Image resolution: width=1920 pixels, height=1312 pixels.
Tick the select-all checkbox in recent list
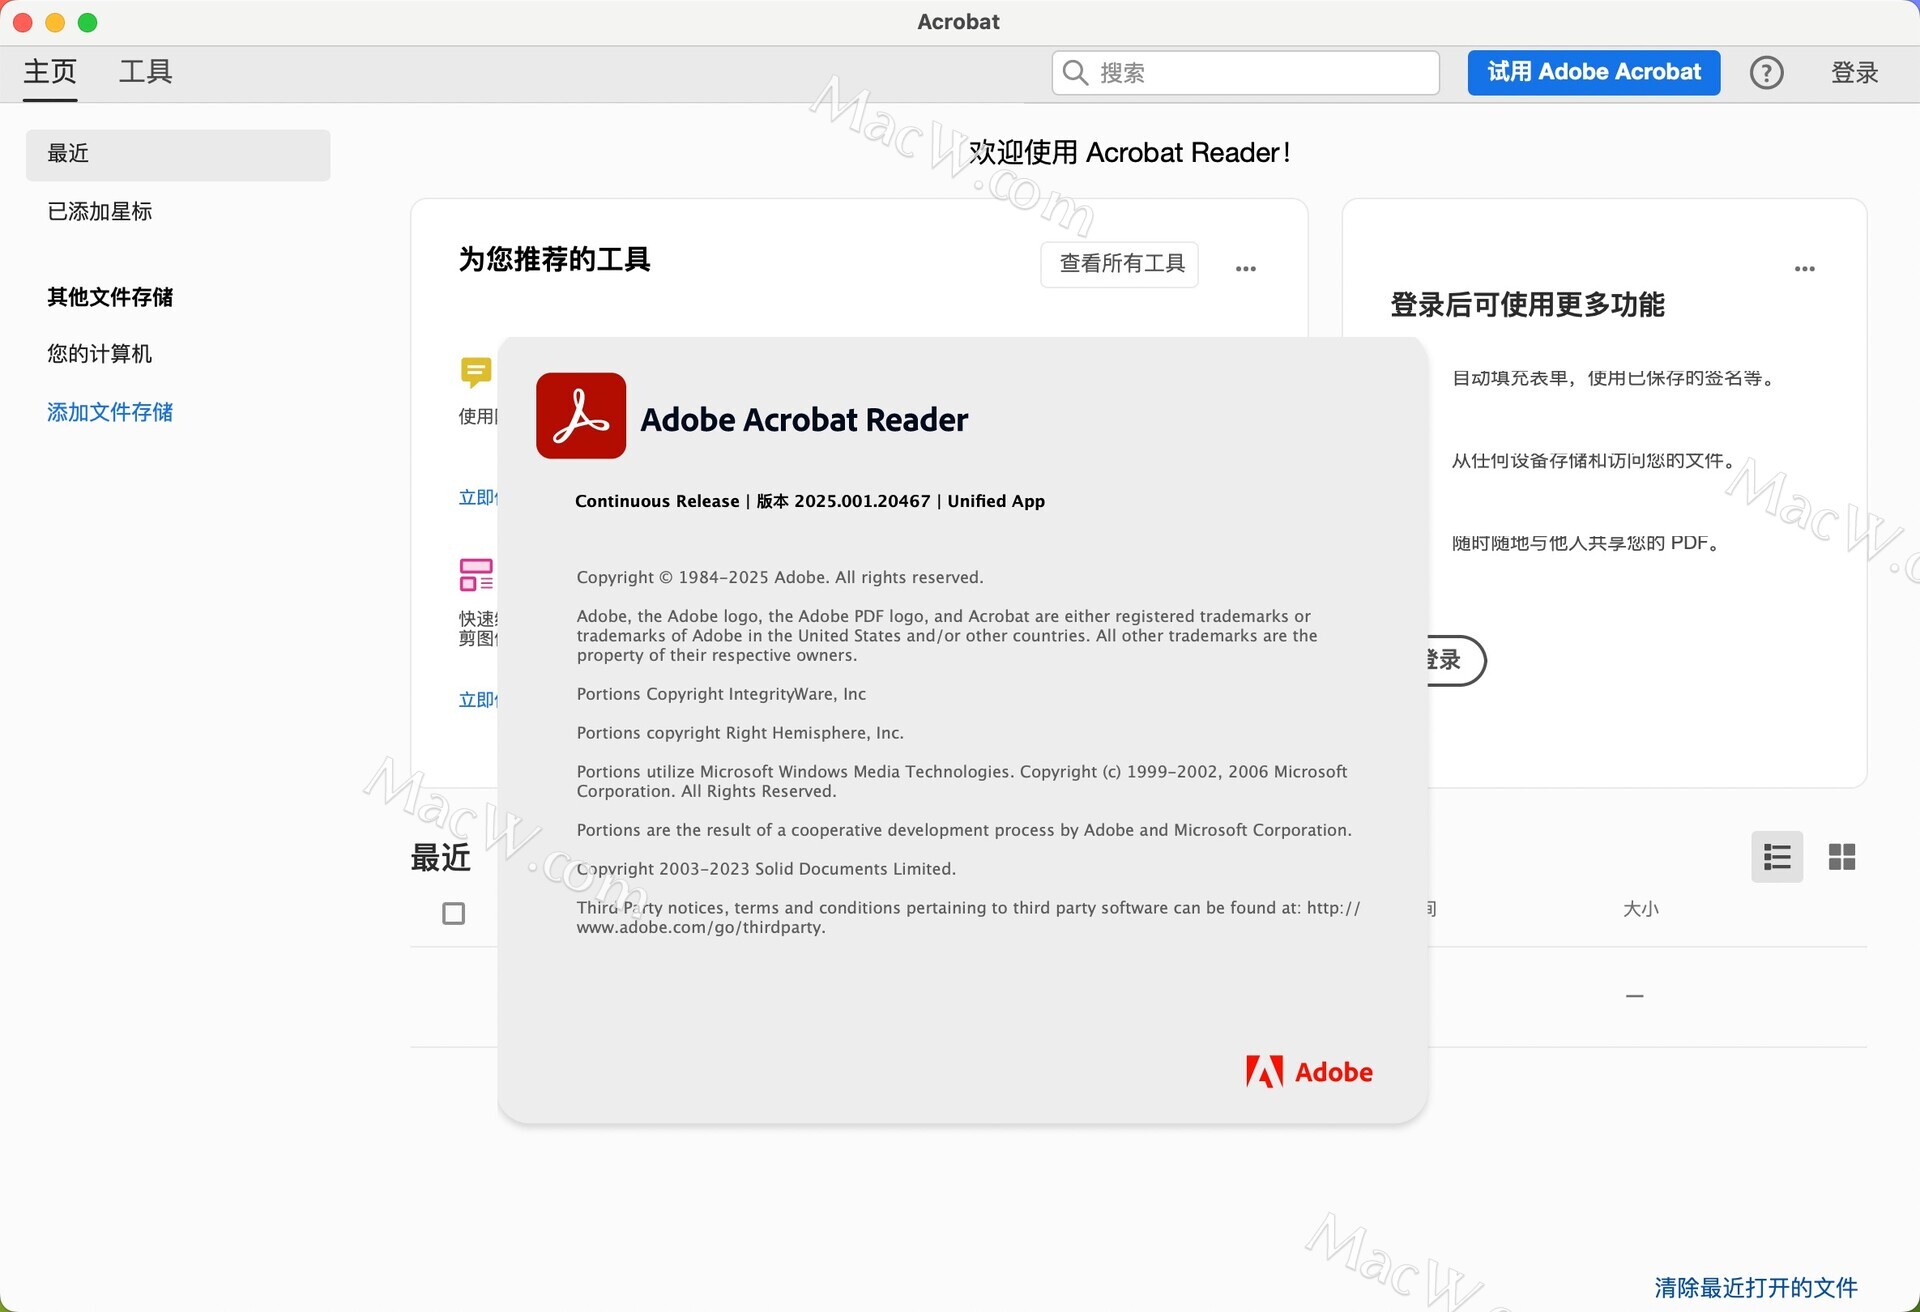click(x=453, y=913)
